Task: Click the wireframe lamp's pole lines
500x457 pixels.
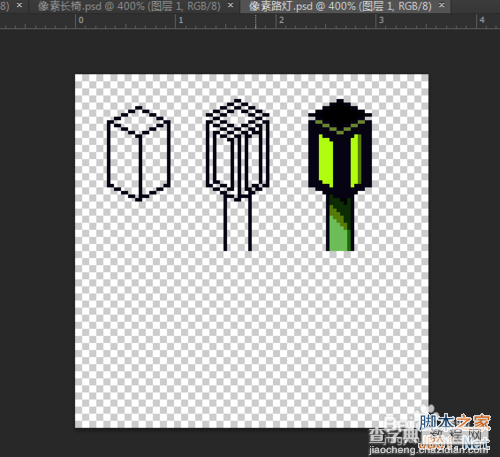Action: pos(238,224)
